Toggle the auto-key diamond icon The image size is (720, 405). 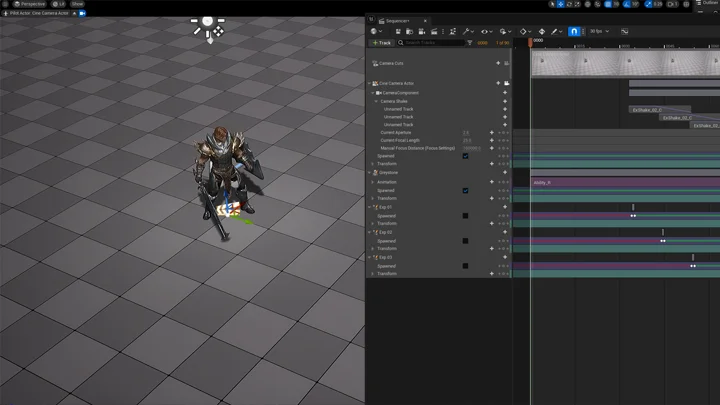coord(542,31)
